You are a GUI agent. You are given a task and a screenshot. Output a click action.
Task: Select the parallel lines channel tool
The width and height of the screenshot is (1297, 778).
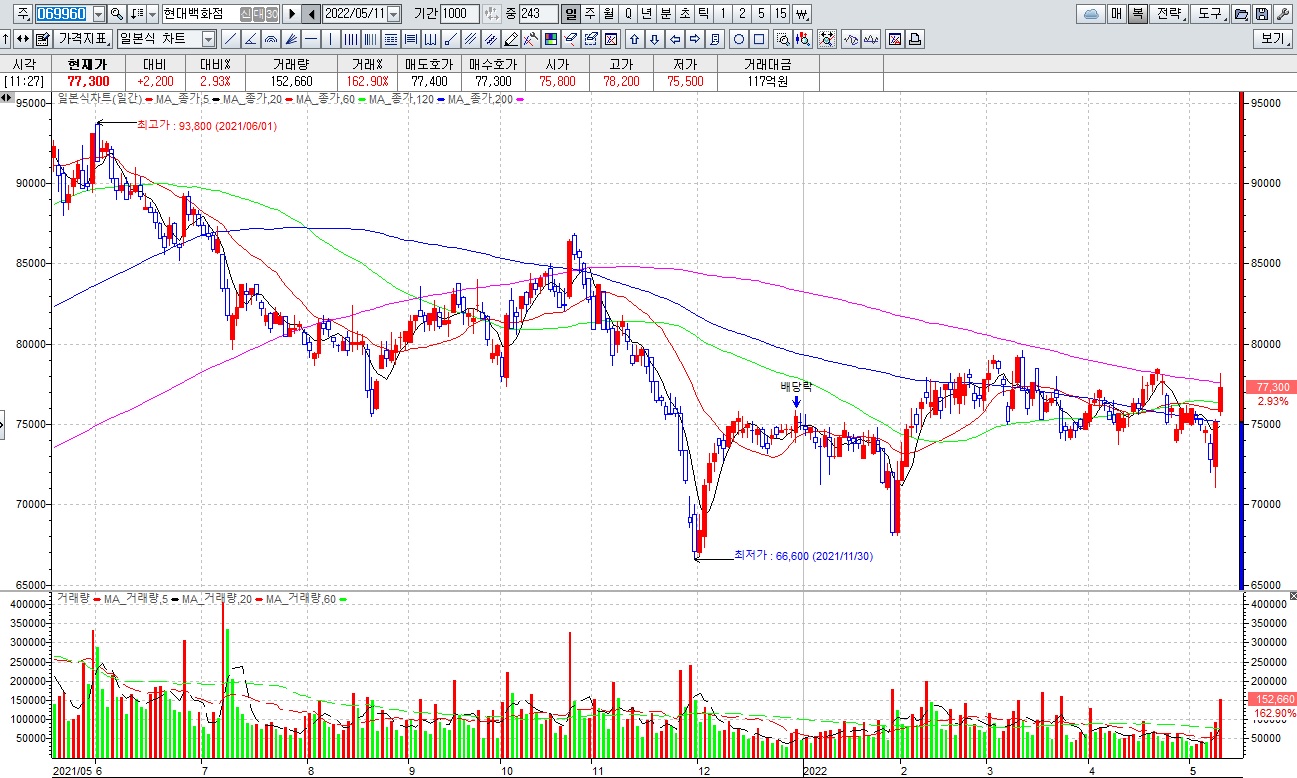pyautogui.click(x=469, y=39)
